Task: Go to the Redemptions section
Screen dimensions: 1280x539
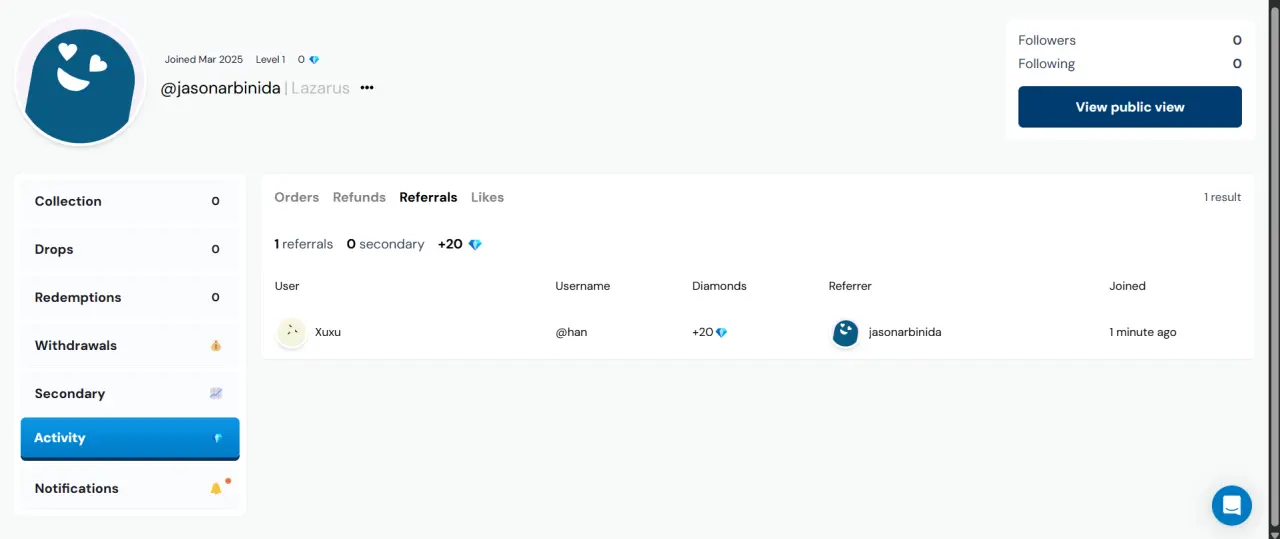Action: 130,297
